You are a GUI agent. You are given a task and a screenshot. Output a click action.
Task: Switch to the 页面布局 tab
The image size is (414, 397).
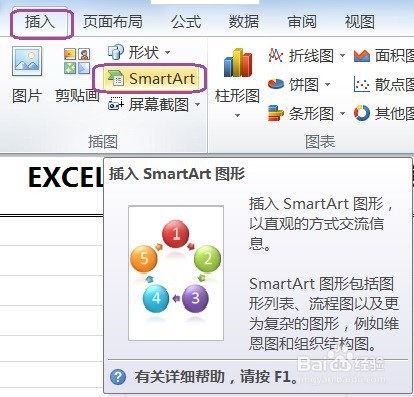click(113, 22)
